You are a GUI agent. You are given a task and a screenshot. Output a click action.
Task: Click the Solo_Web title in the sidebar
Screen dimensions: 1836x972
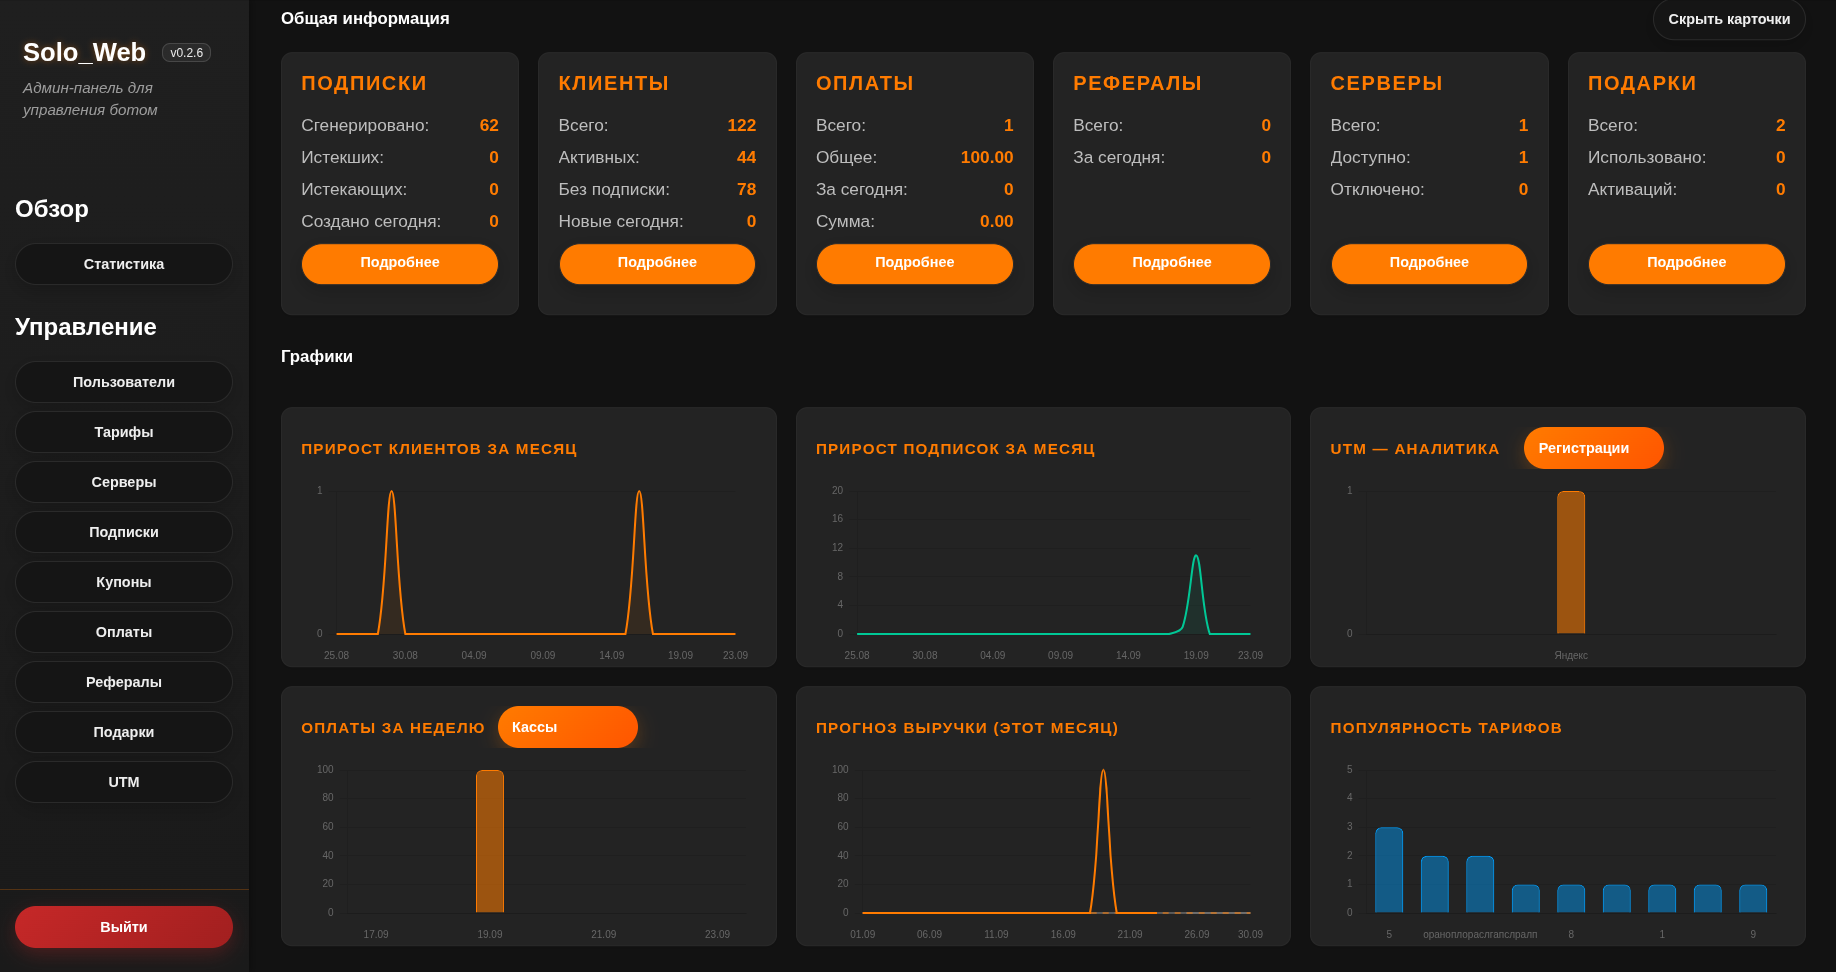tap(85, 52)
